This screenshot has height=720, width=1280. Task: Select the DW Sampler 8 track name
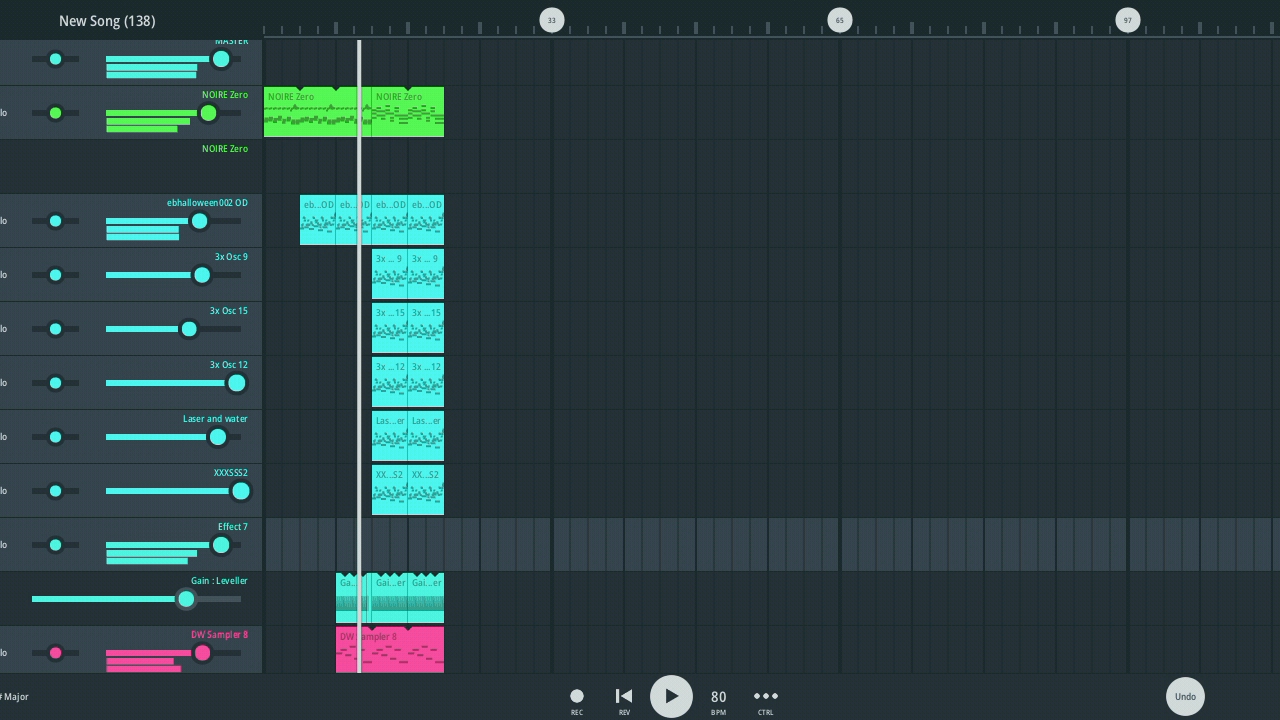click(220, 635)
